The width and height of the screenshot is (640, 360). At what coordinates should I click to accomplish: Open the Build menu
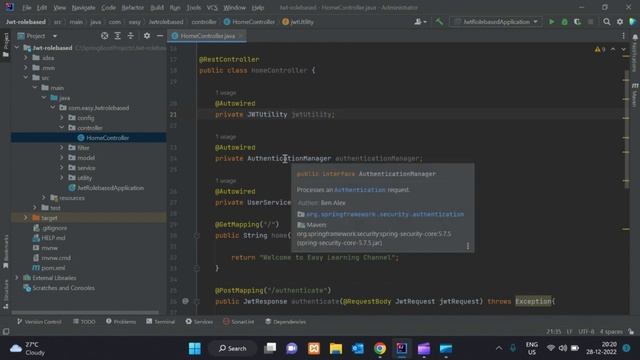pyautogui.click(x=157, y=7)
